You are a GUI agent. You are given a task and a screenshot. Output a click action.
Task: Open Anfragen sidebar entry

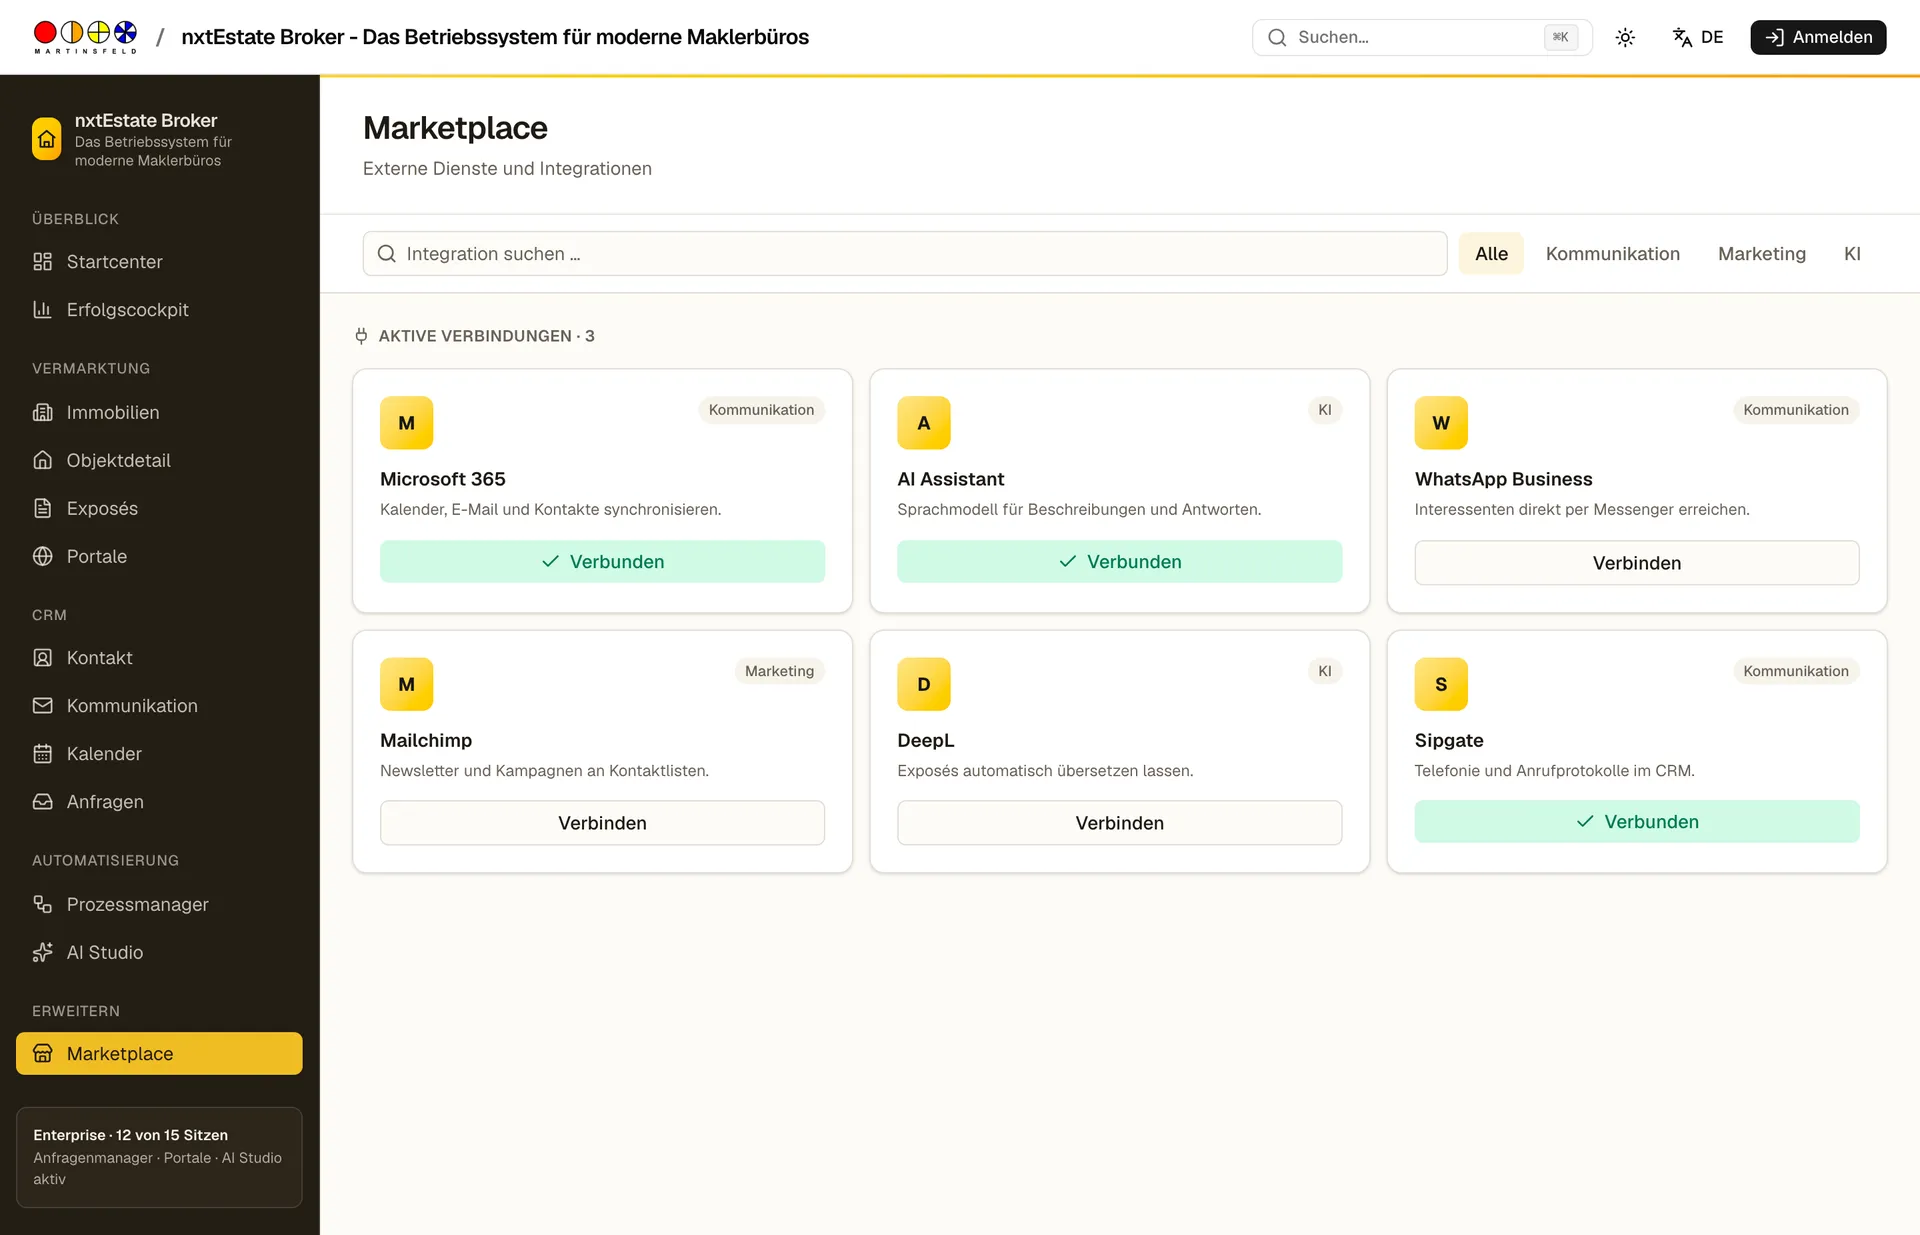(159, 802)
